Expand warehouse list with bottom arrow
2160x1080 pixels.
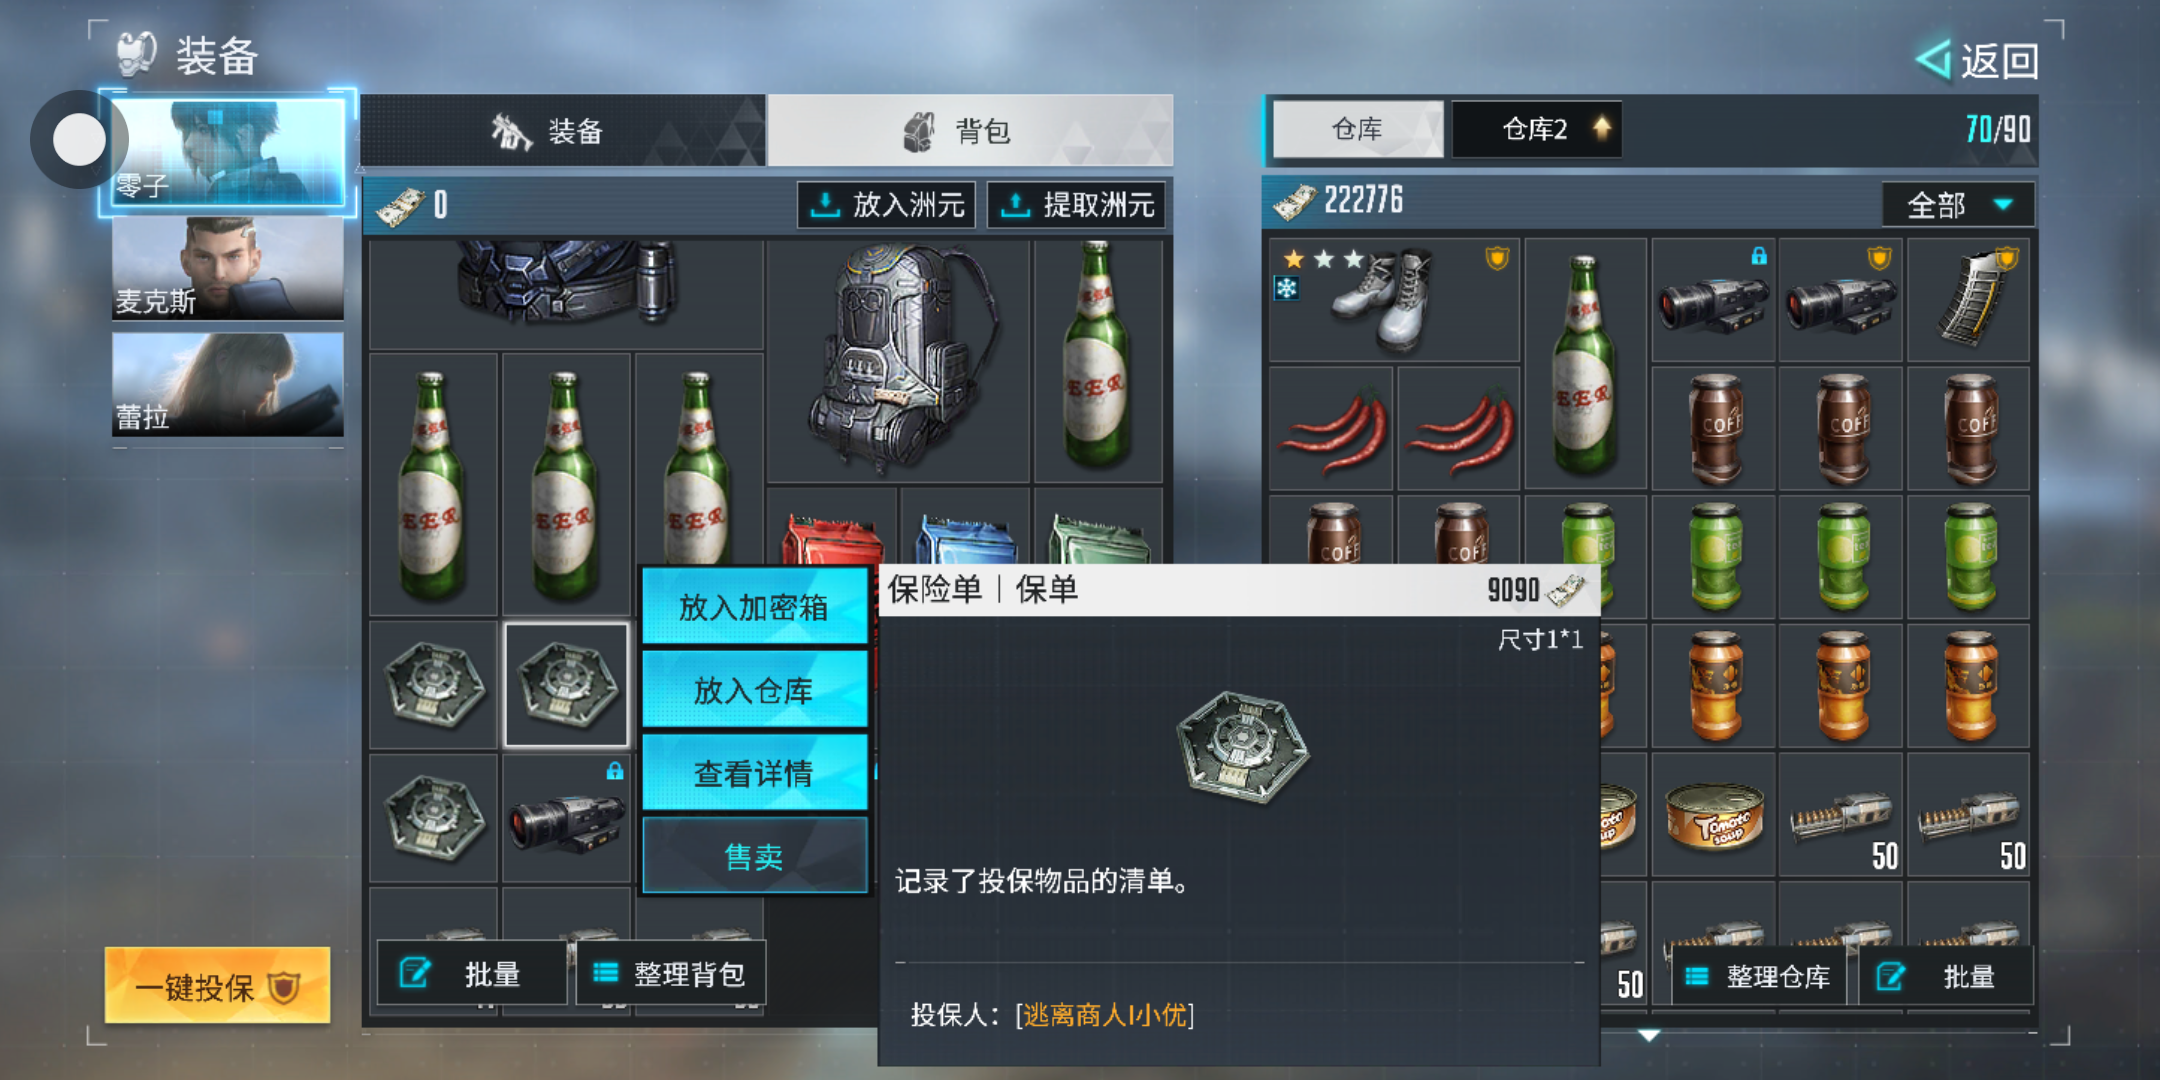1648,1035
